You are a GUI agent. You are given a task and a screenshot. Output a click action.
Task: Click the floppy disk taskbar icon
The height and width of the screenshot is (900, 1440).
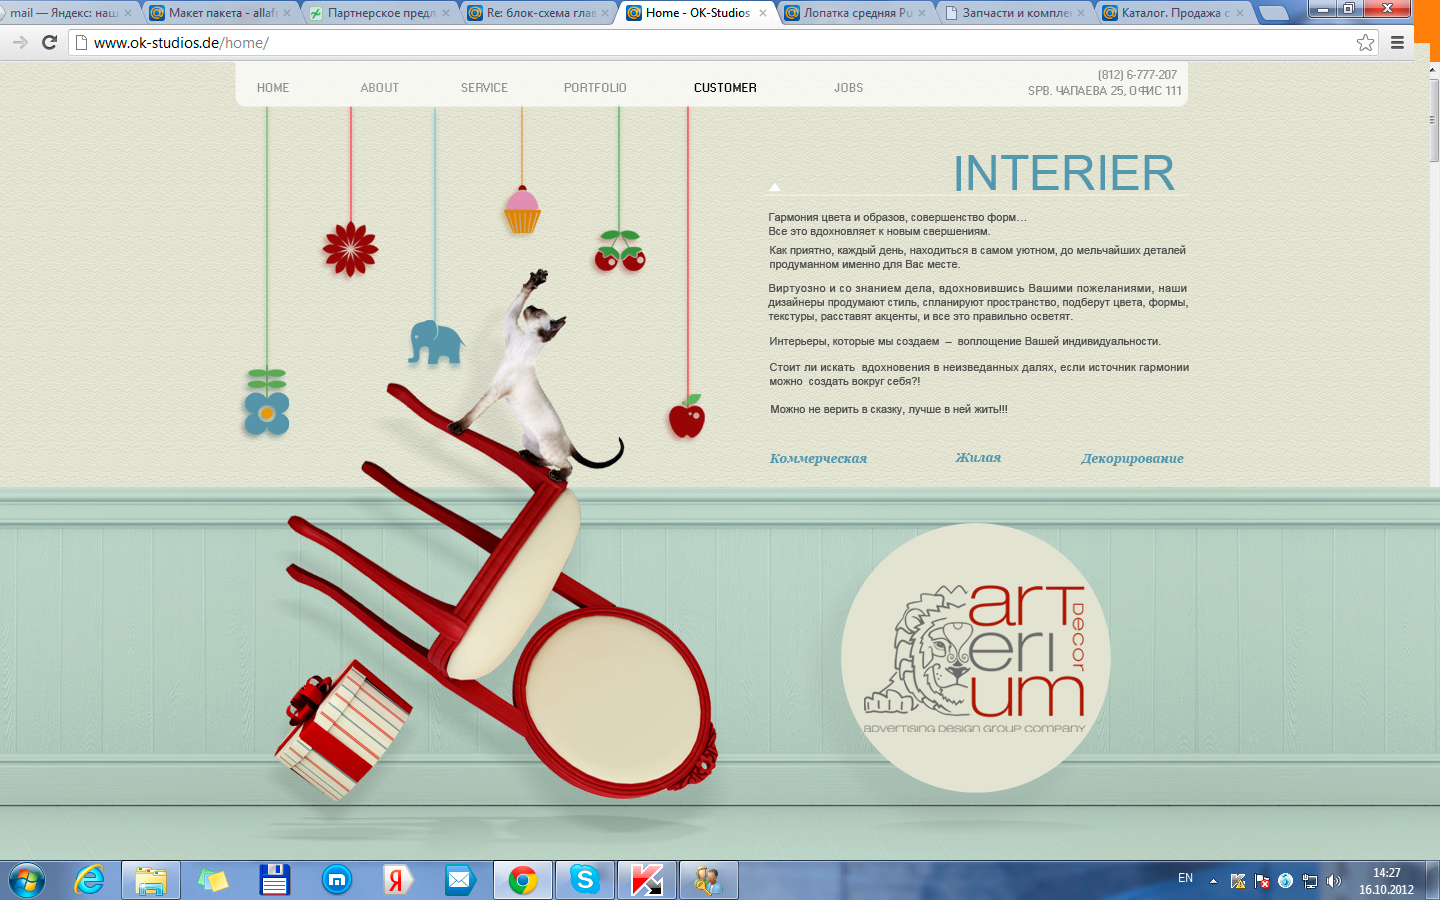[x=274, y=880]
